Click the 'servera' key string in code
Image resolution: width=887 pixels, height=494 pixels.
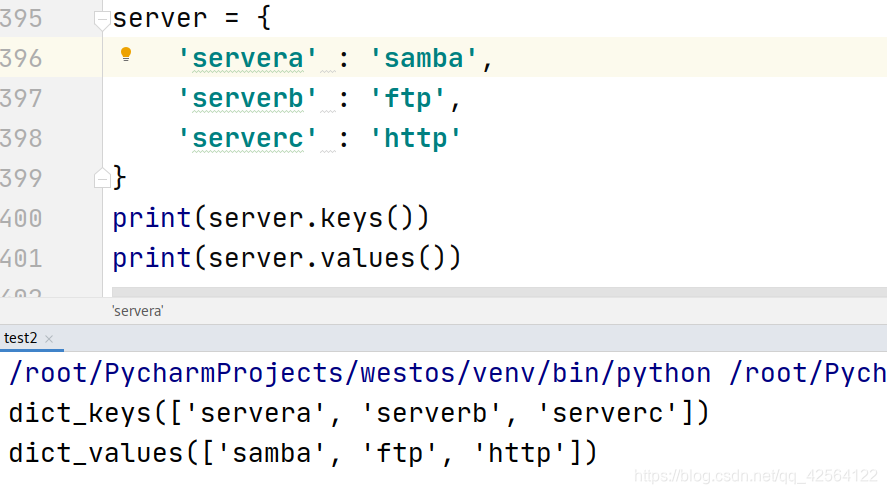(x=248, y=58)
